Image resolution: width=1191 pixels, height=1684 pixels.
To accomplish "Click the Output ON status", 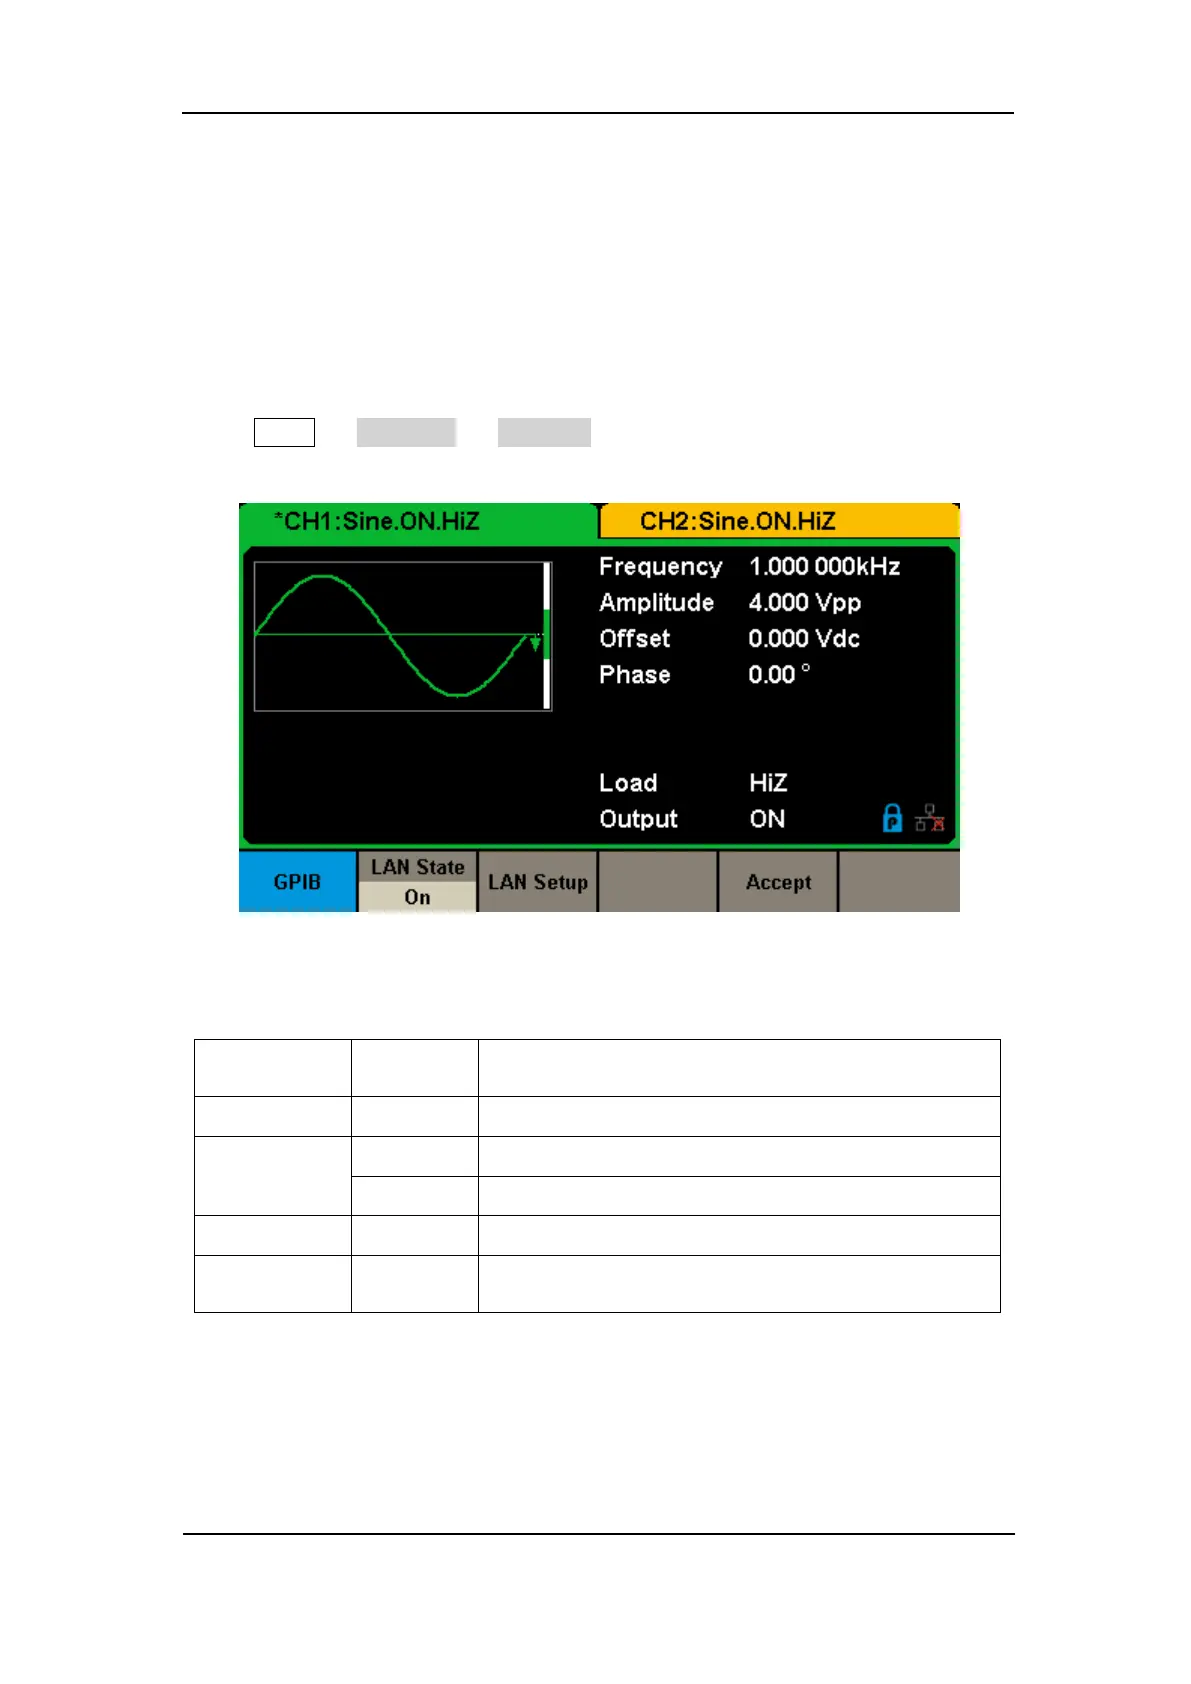I will tap(767, 819).
